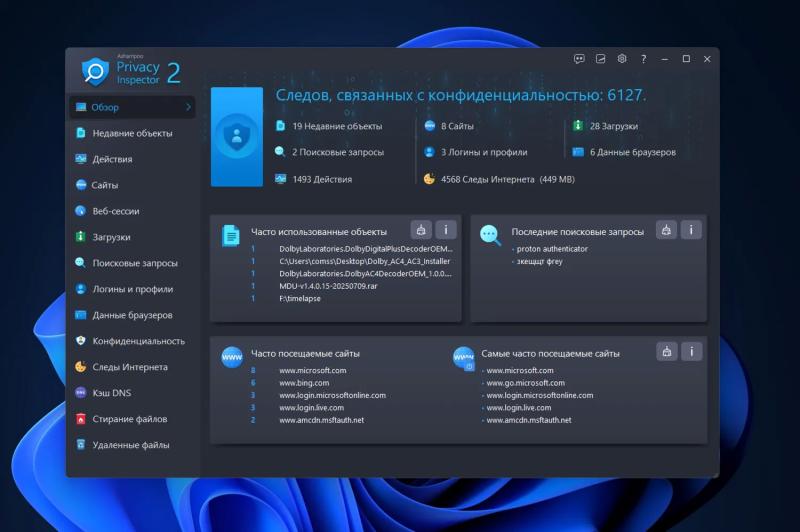Click the 8 Сайты summary link

pyautogui.click(x=457, y=126)
